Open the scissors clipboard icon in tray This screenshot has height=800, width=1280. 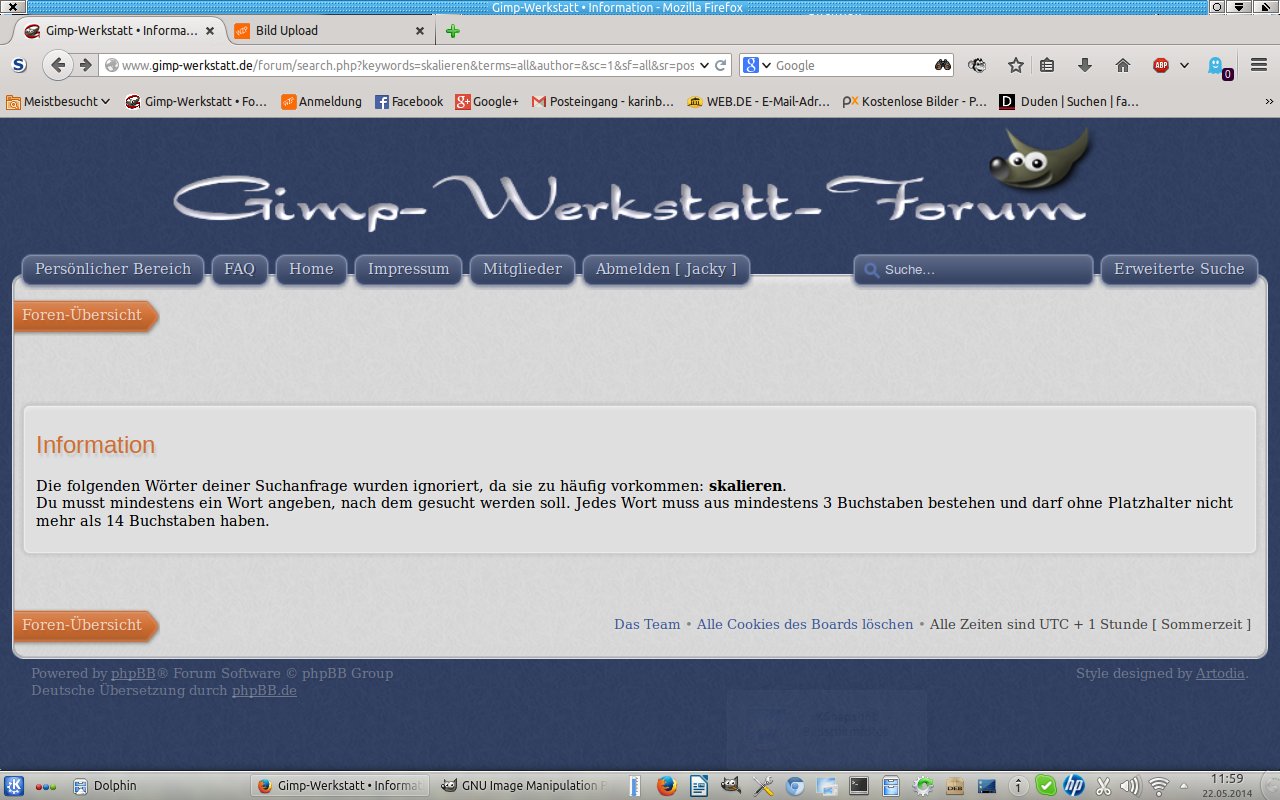pos(1104,786)
